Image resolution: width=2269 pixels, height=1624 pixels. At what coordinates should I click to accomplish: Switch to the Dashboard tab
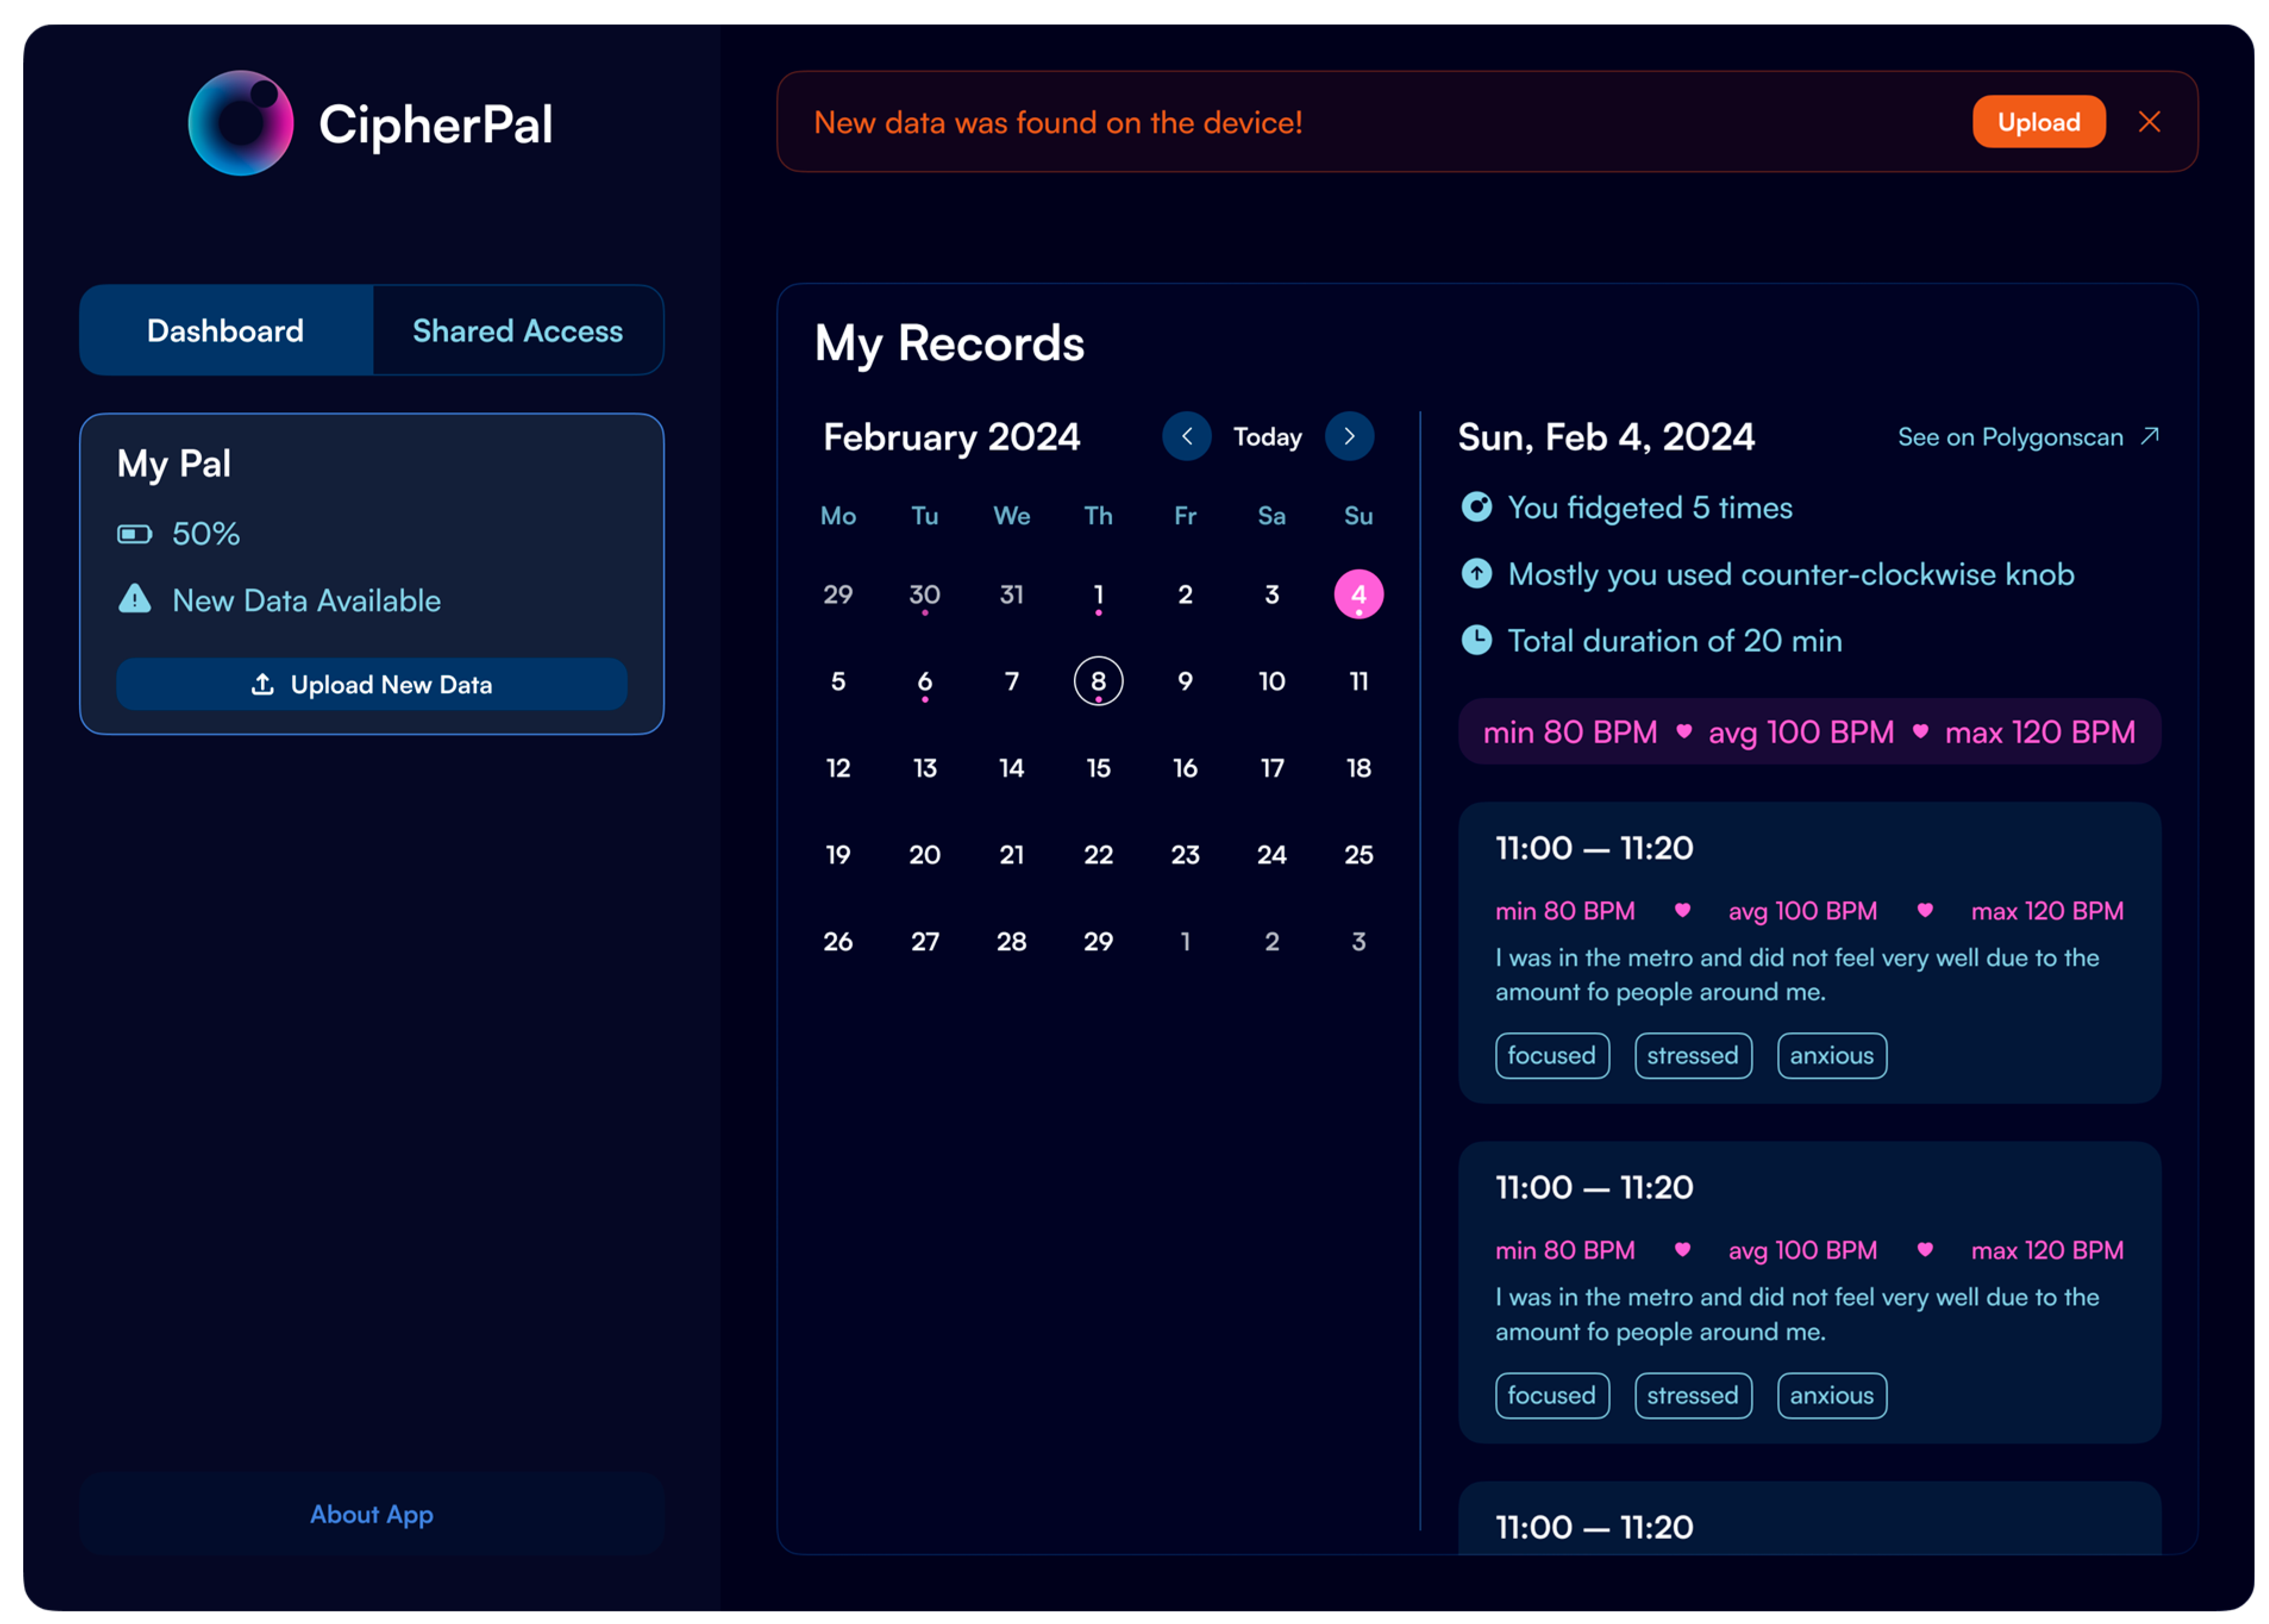point(225,330)
